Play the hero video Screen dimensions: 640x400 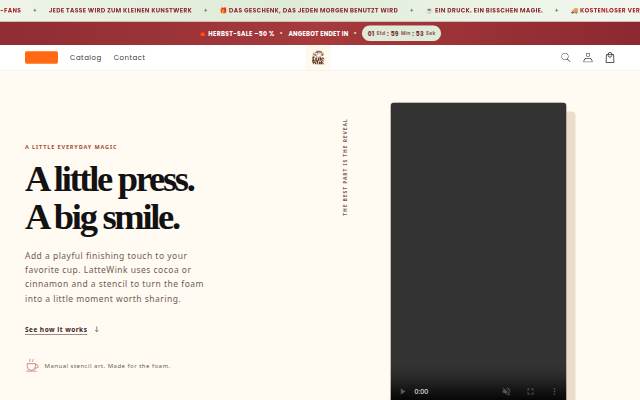[402, 391]
